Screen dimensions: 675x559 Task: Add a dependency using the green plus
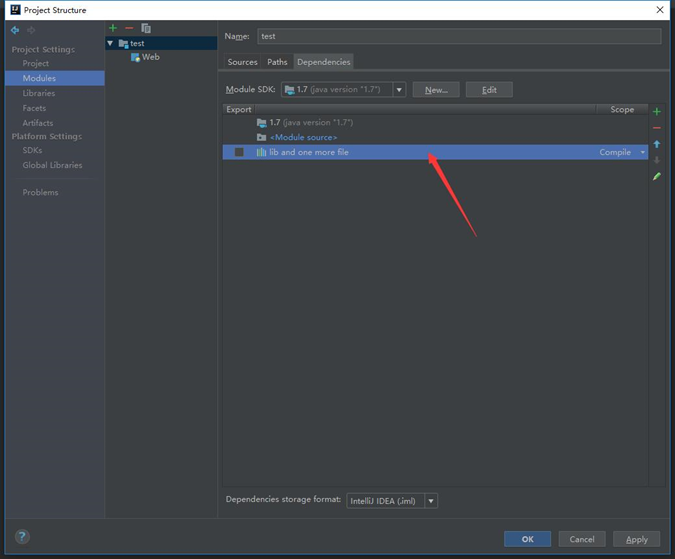tap(657, 112)
